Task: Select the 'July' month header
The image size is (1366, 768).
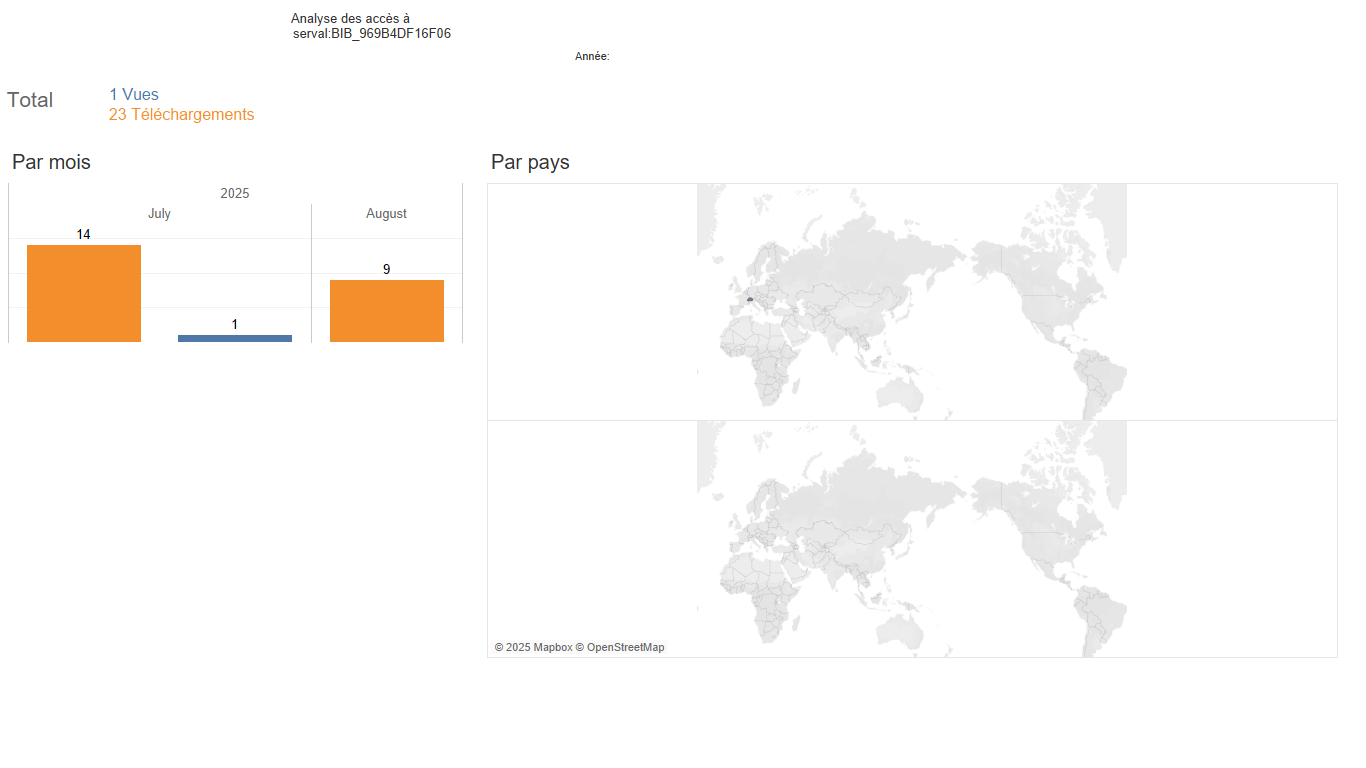Action: (x=159, y=214)
